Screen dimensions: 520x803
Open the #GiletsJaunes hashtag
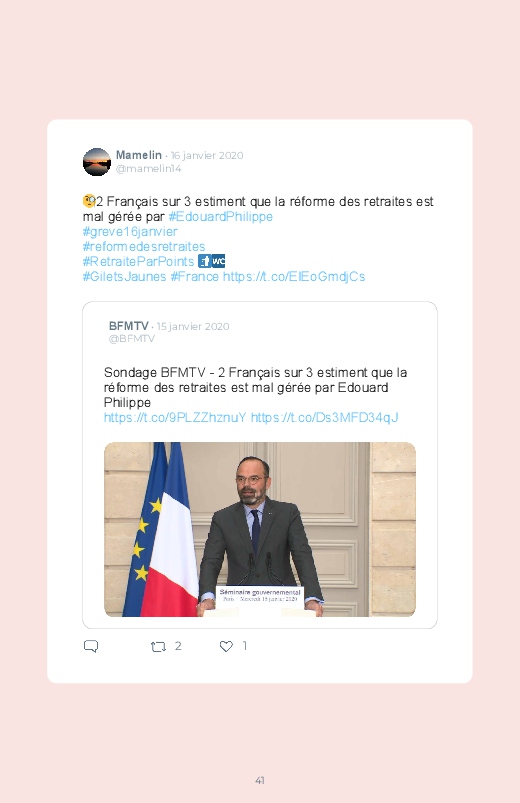coord(124,277)
